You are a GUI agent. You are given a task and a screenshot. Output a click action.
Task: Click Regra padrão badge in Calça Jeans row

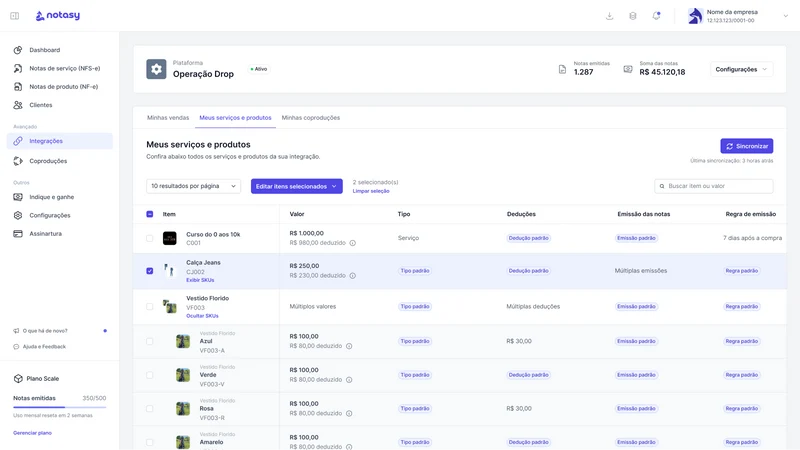tap(742, 271)
